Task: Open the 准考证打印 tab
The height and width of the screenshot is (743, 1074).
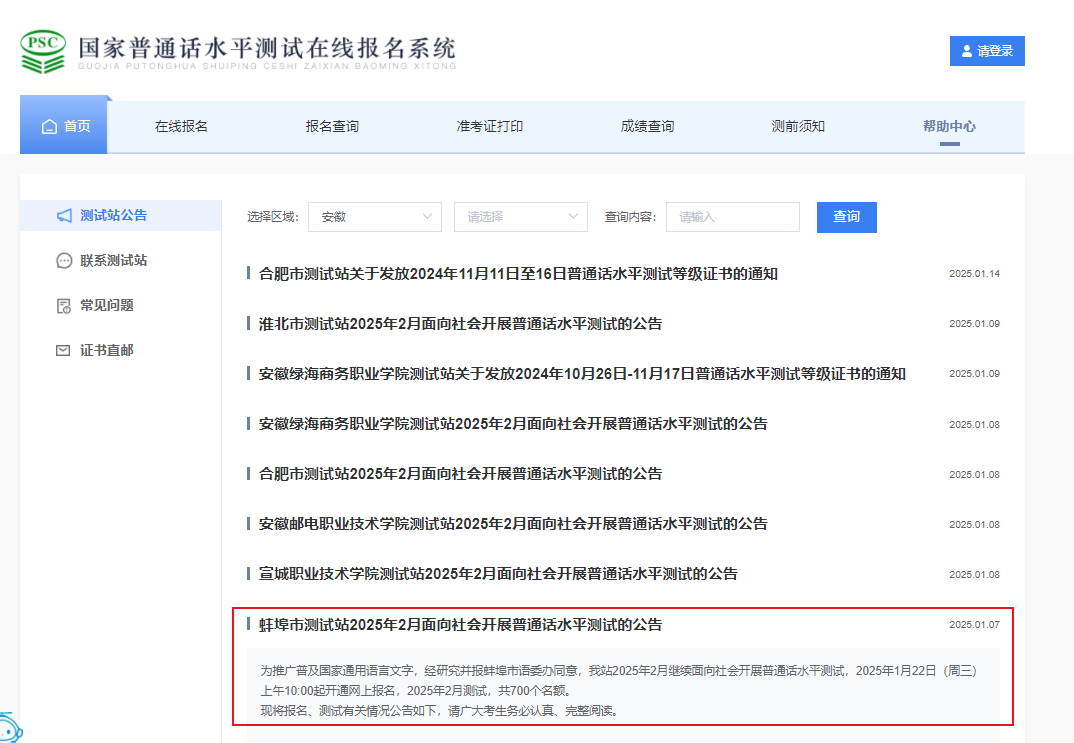Action: pyautogui.click(x=490, y=127)
